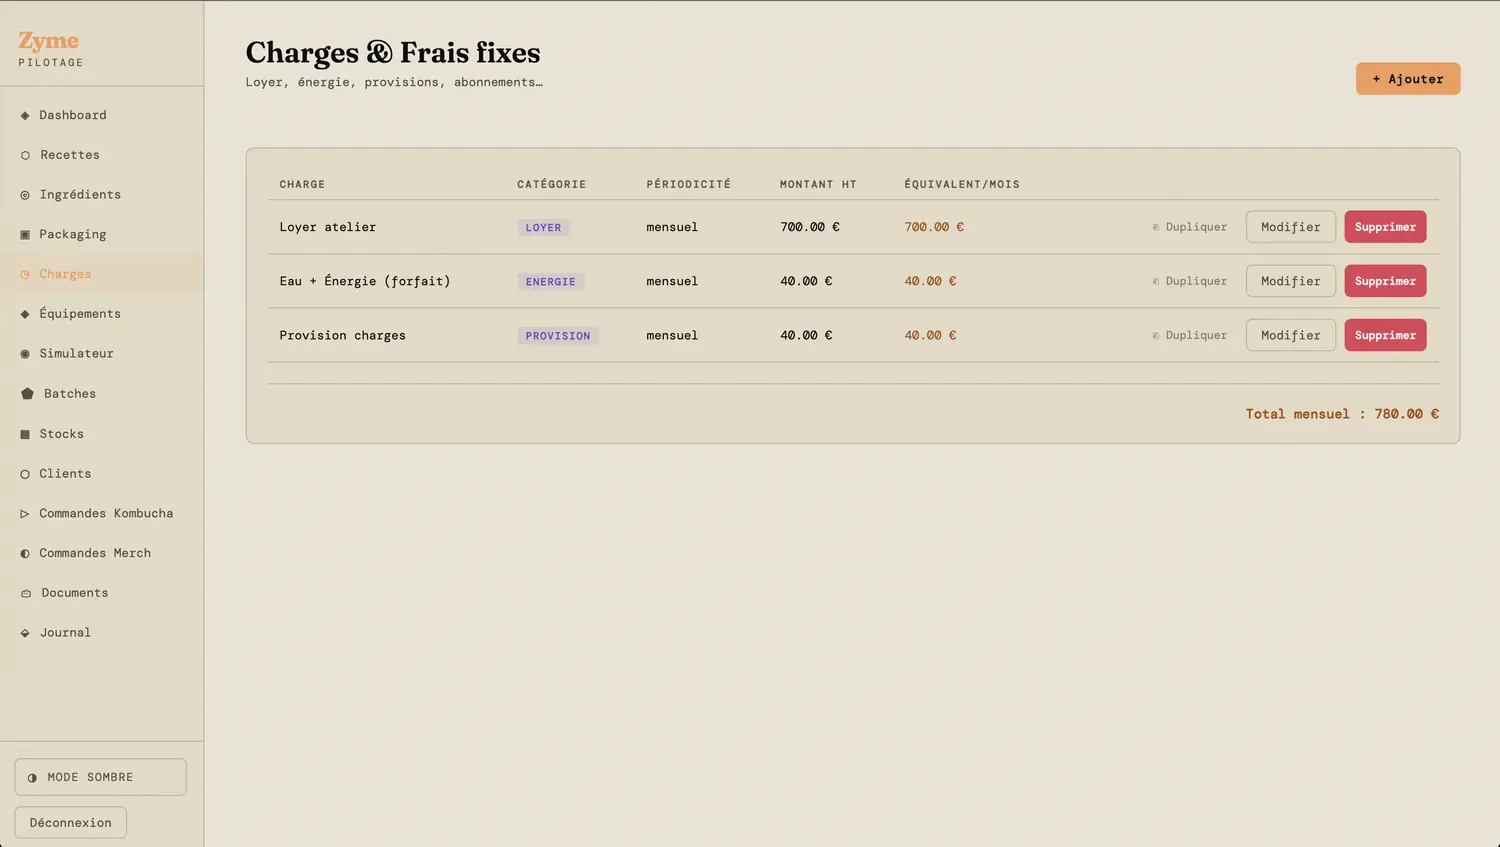Remove the Eau + Énergie charge
Viewport: 1500px width, 847px height.
point(1385,281)
